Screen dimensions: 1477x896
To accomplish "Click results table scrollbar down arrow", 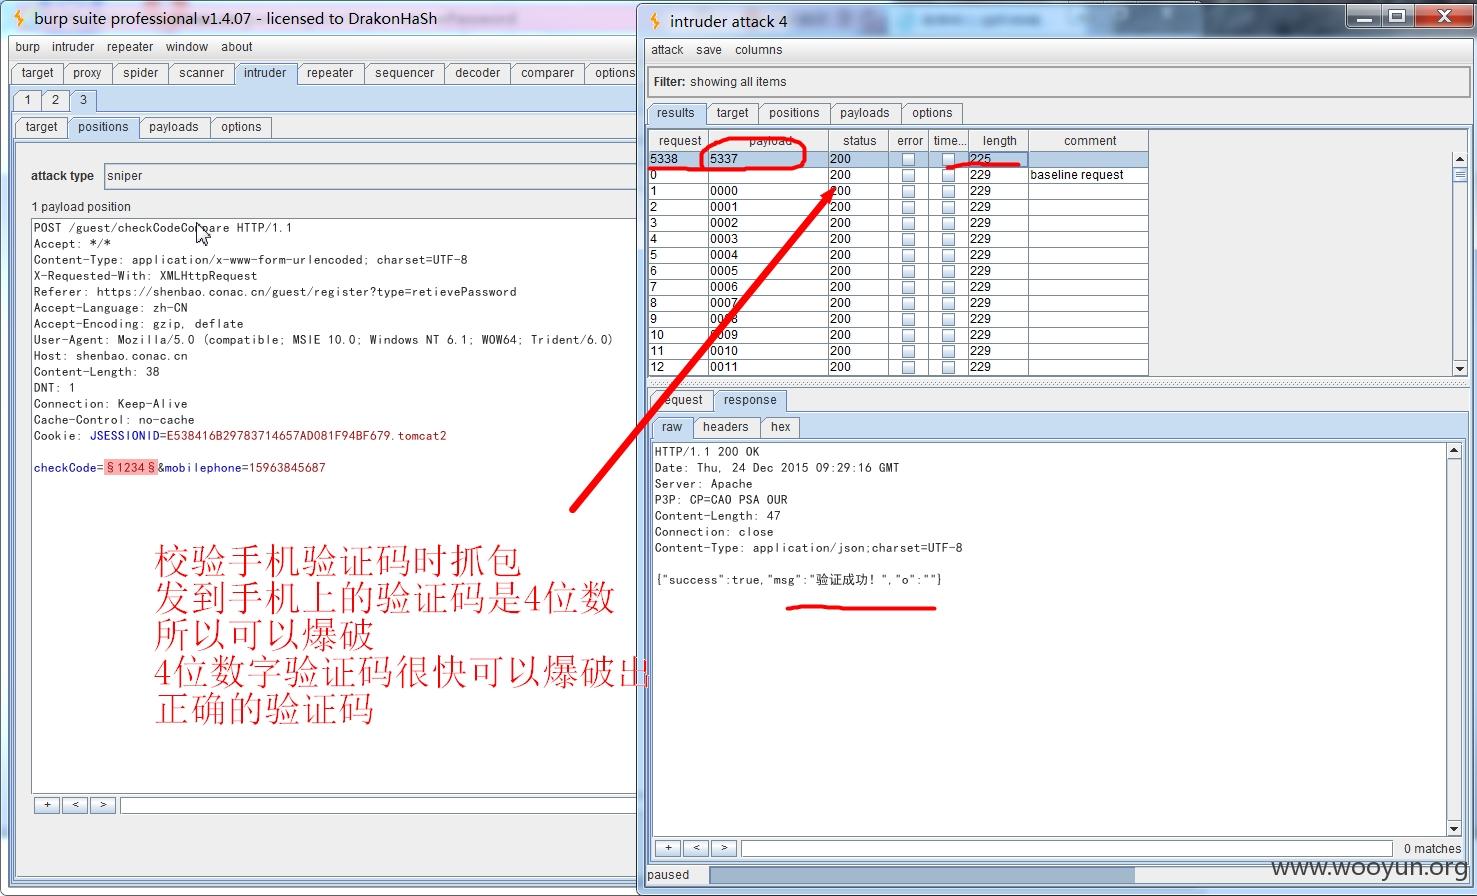I will [x=1459, y=368].
